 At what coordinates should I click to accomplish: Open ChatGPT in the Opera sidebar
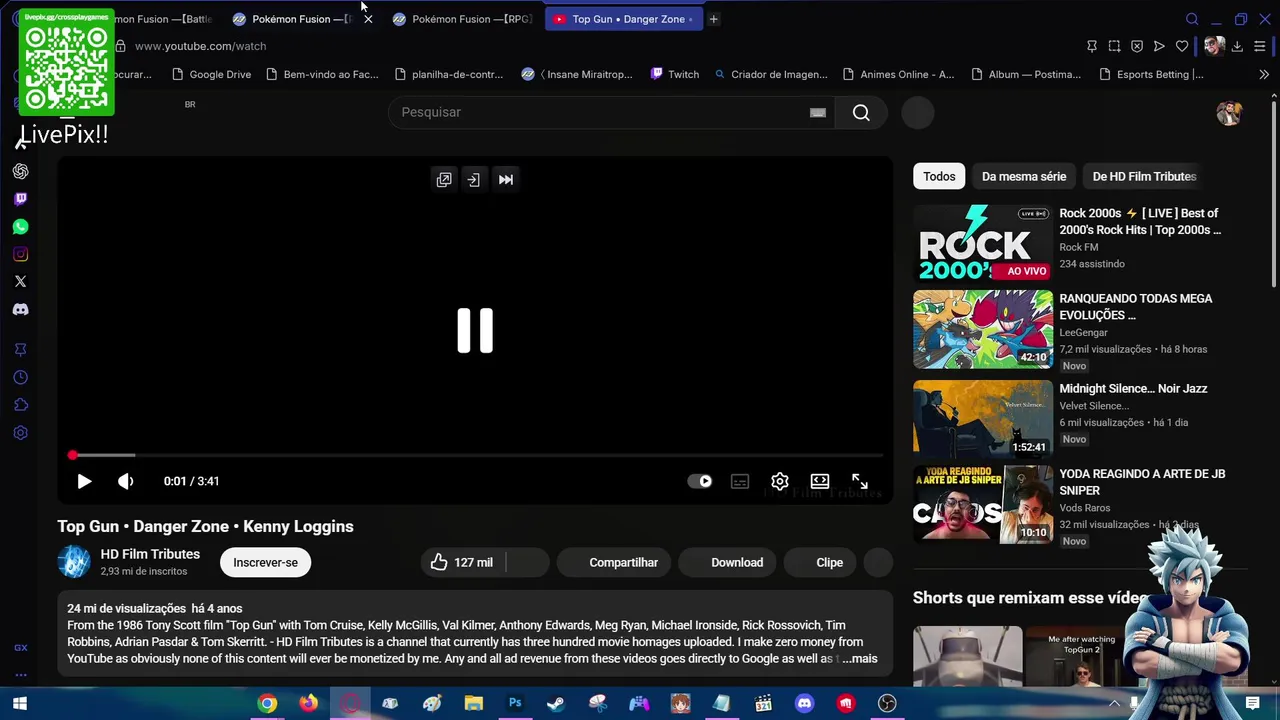pyautogui.click(x=20, y=171)
